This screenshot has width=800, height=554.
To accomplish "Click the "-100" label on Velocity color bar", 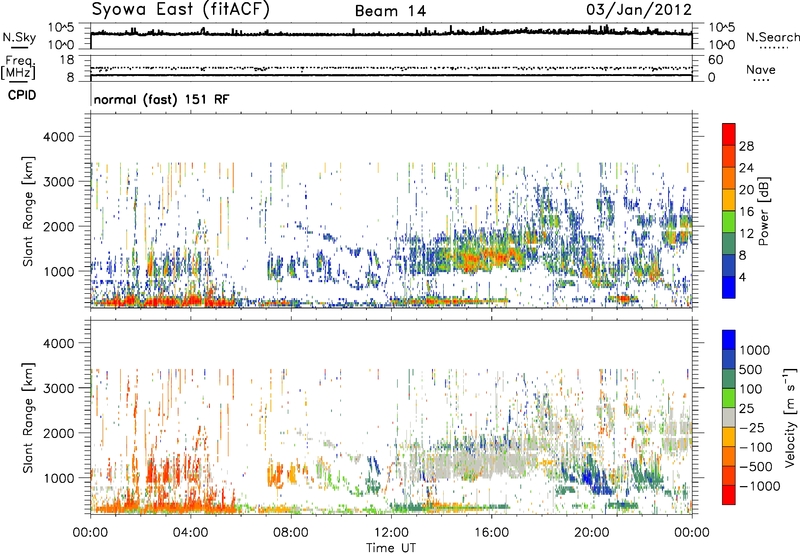I will [756, 447].
